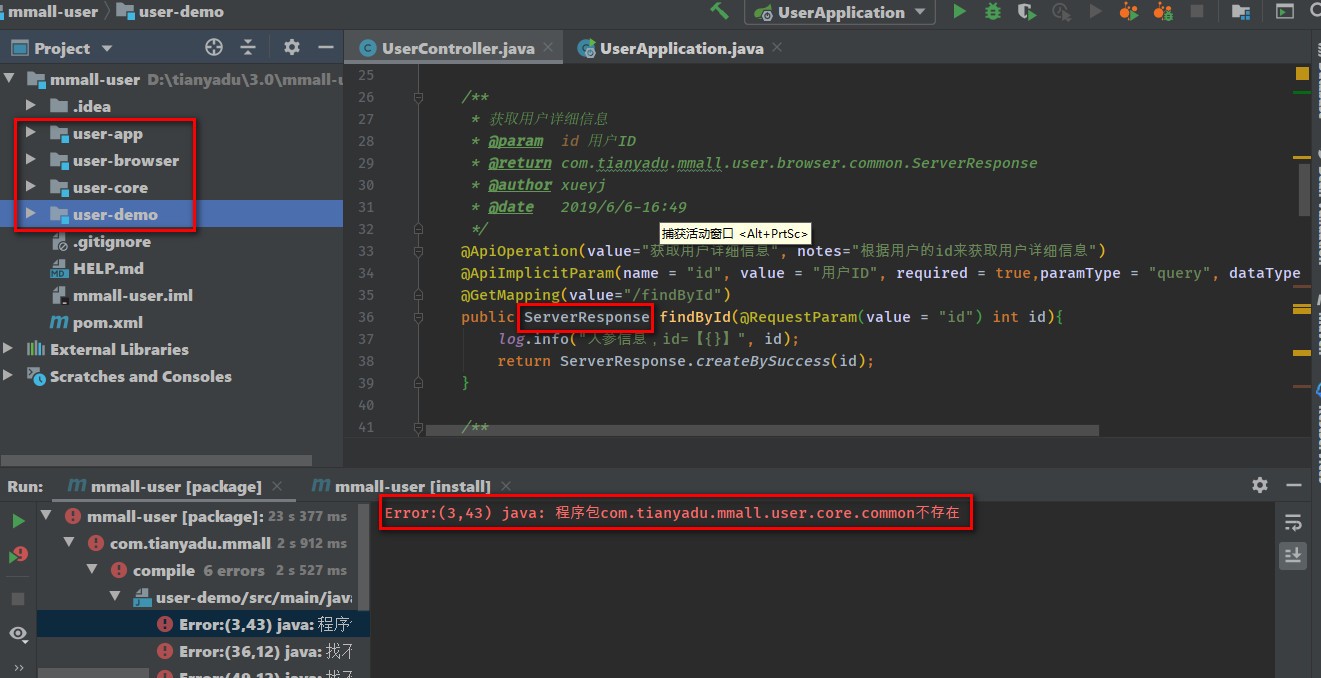Open the UserApplication run configuration dropdown
This screenshot has width=1321, height=678.
(840, 12)
